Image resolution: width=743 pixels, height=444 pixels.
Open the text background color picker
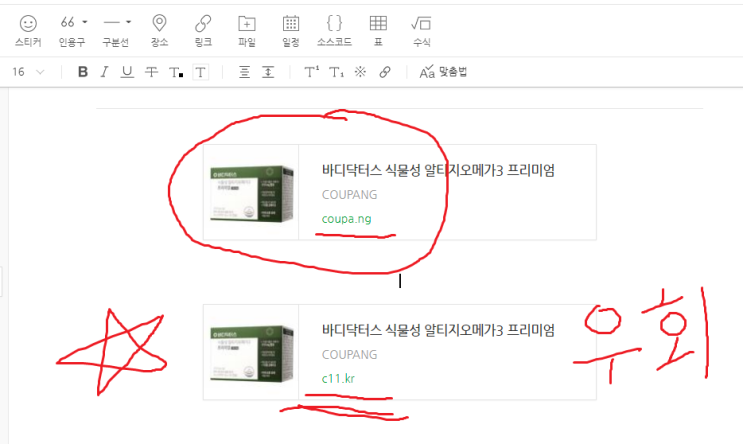click(200, 72)
